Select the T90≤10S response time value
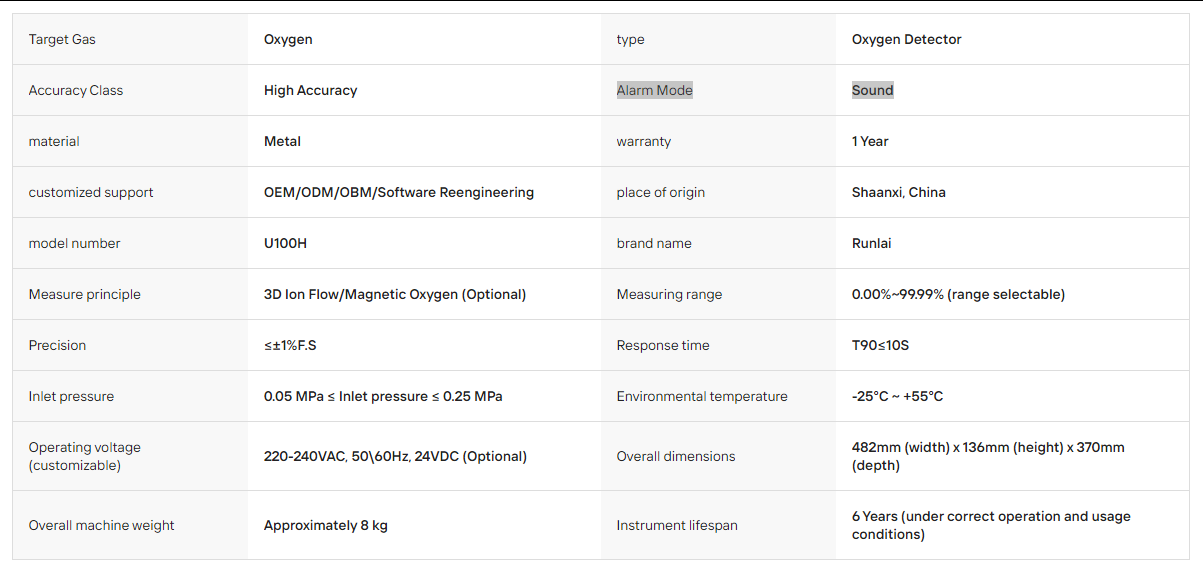The height and width of the screenshot is (570, 1203). [x=880, y=345]
